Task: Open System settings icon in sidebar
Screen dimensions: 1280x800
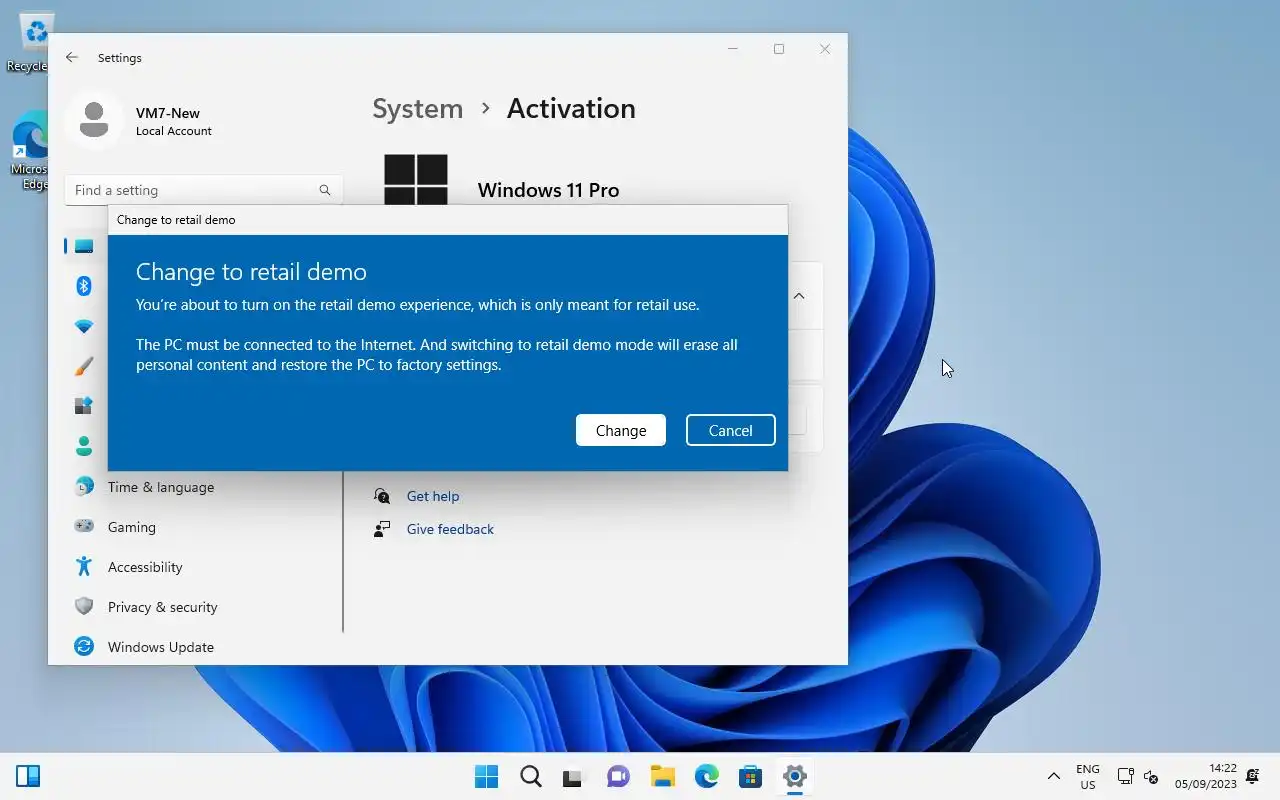Action: (84, 246)
